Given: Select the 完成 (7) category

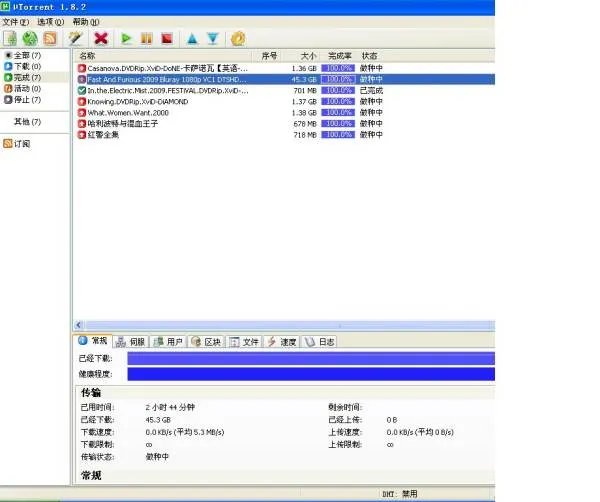Looking at the screenshot, I should (x=23, y=78).
